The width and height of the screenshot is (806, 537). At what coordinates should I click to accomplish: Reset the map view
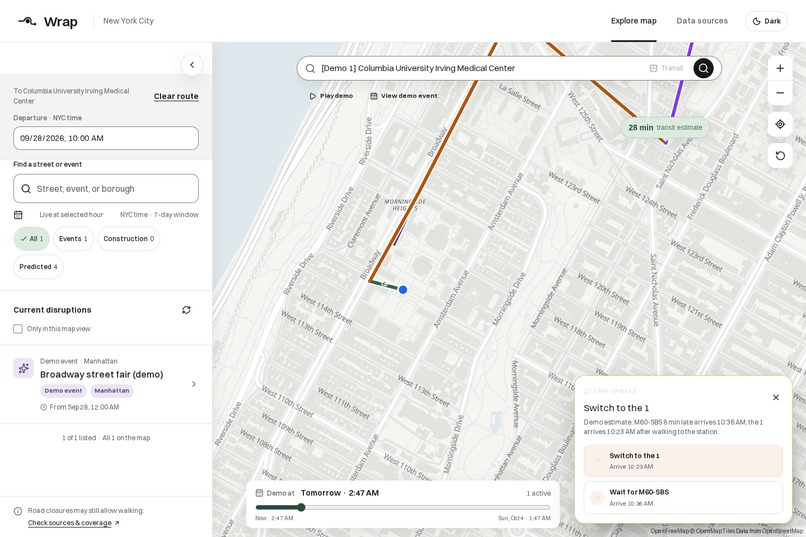click(780, 156)
